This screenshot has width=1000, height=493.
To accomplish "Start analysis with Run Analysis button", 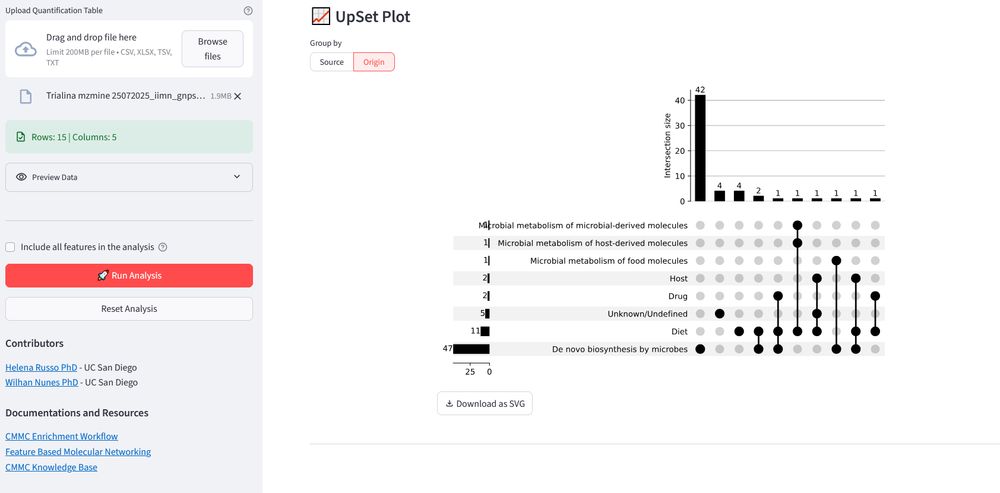I will [129, 276].
